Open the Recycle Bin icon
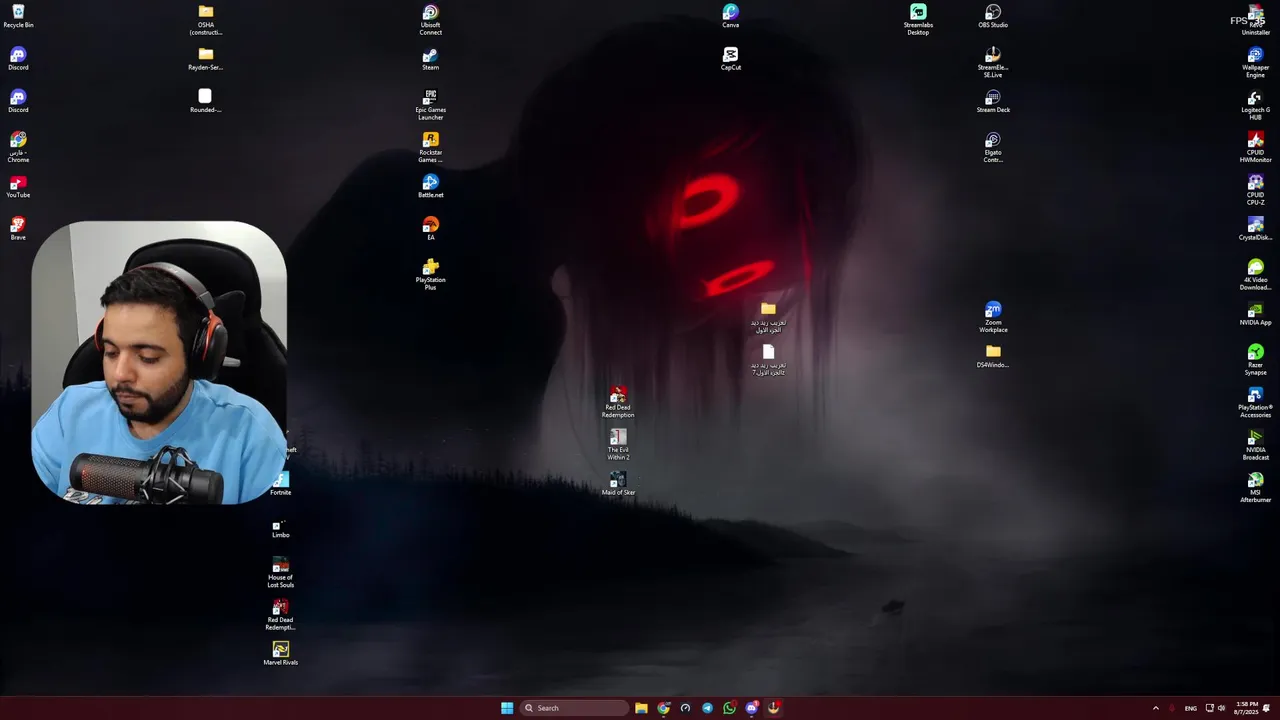The width and height of the screenshot is (1280, 720). (18, 16)
